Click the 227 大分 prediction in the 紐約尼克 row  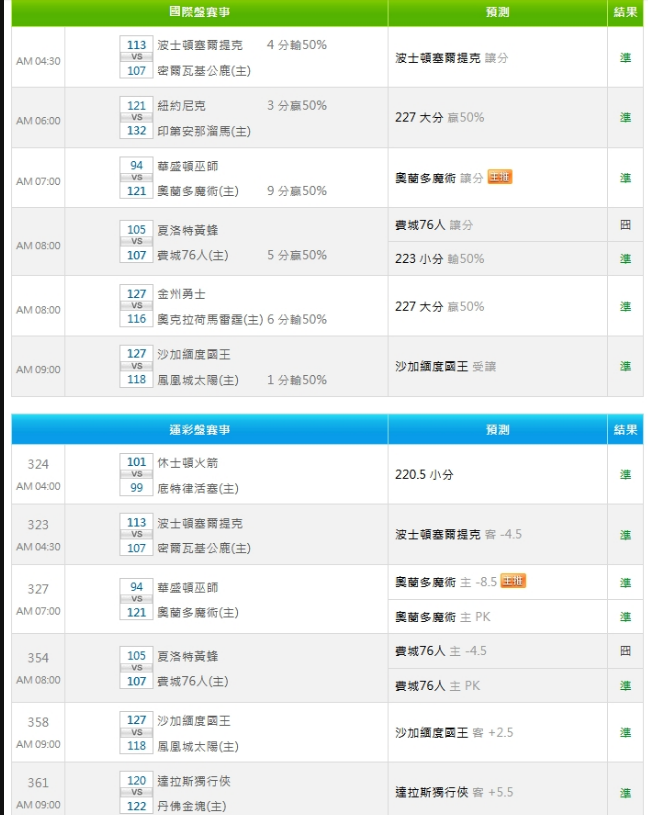(x=439, y=117)
